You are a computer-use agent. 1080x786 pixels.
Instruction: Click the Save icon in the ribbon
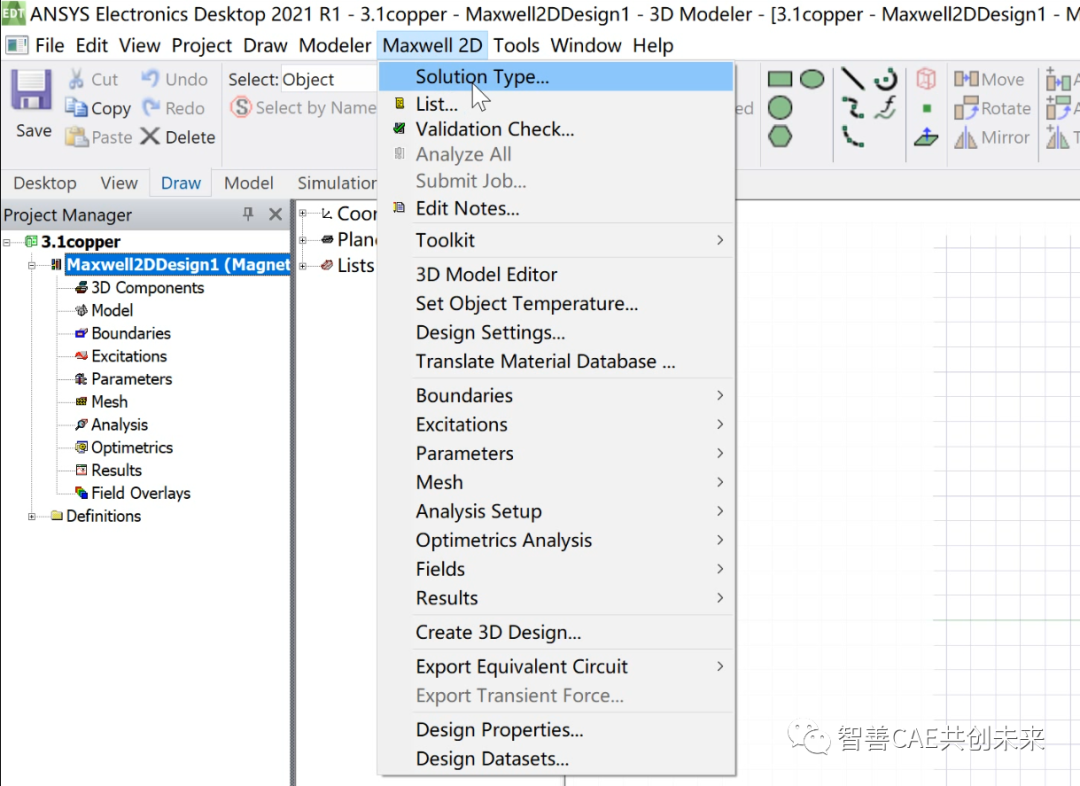(32, 90)
